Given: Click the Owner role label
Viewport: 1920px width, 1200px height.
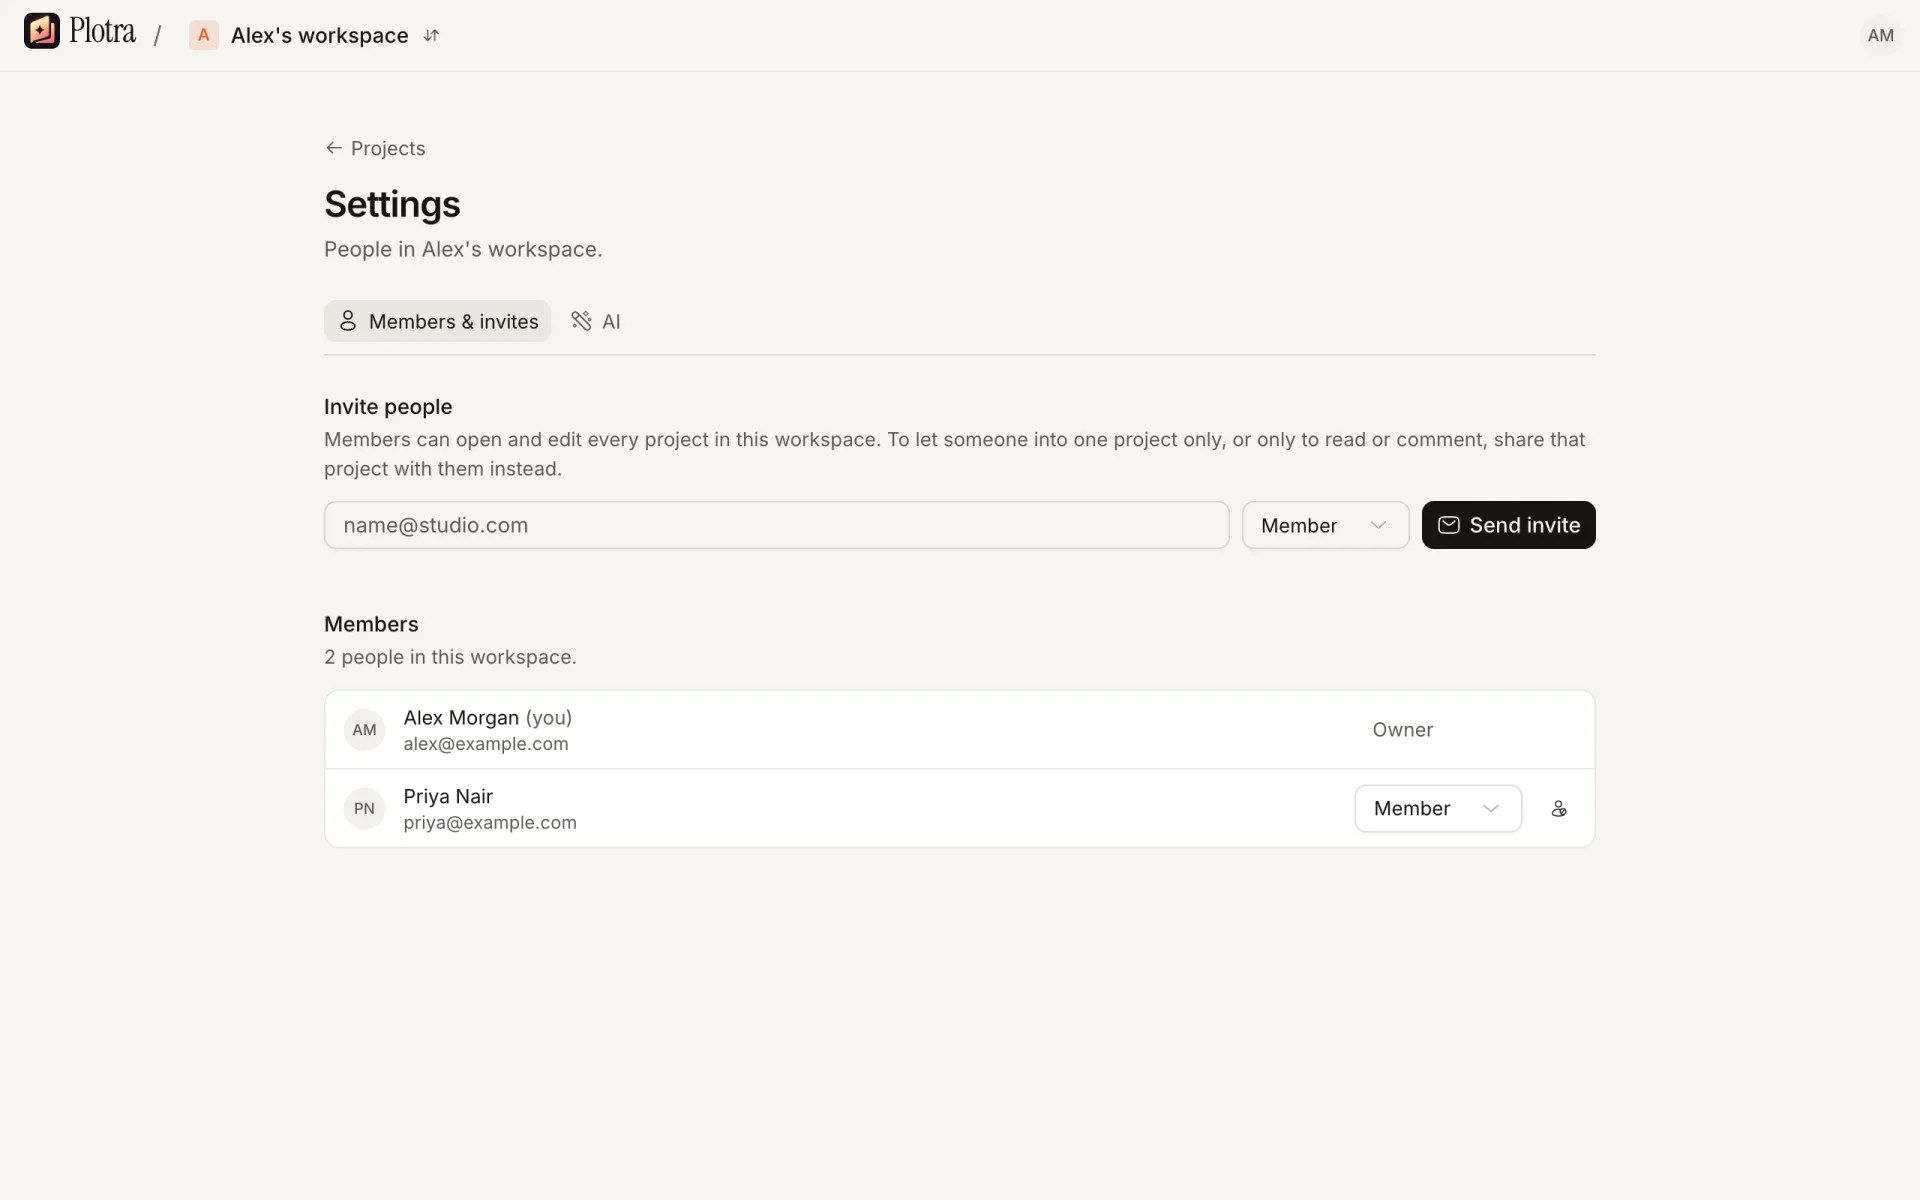Looking at the screenshot, I should (x=1402, y=730).
